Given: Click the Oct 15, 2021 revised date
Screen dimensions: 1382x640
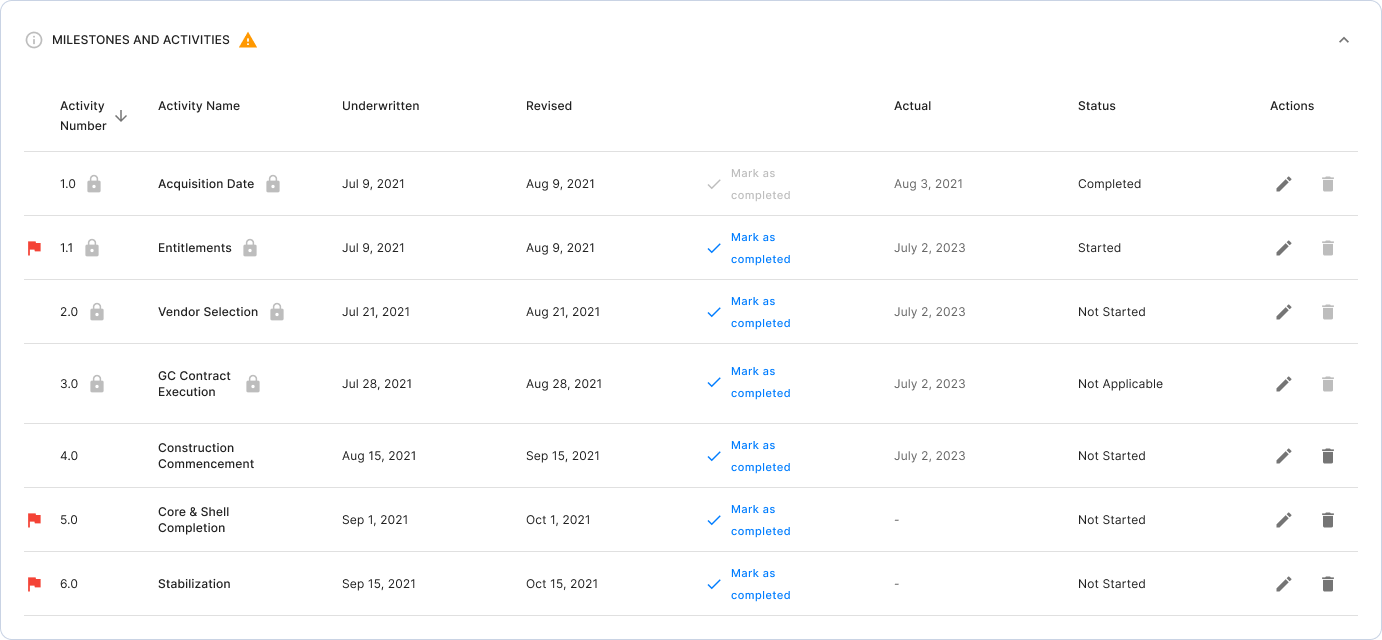Looking at the screenshot, I should [562, 584].
